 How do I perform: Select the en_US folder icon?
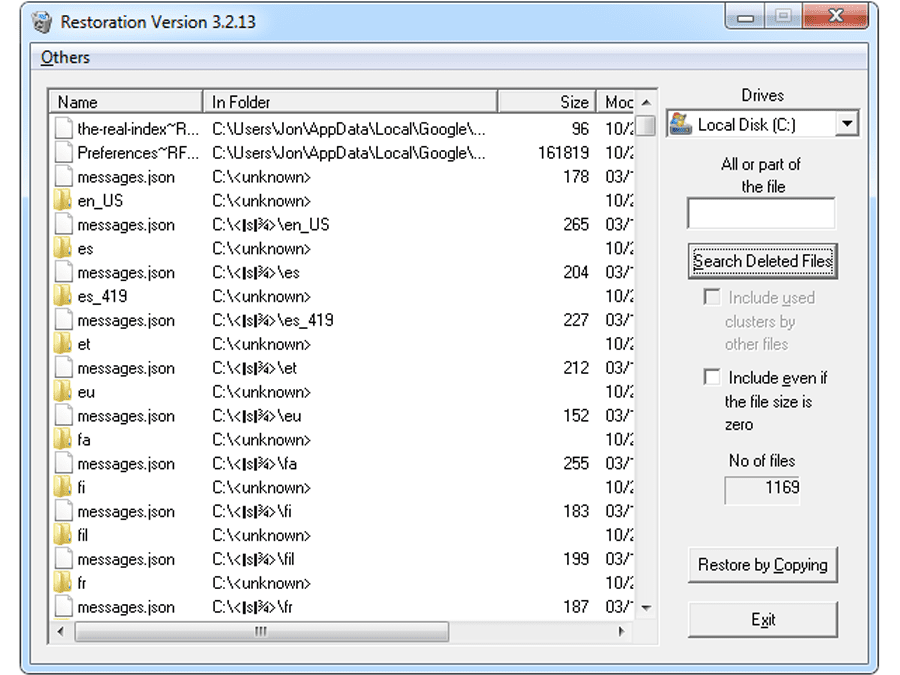(x=63, y=201)
